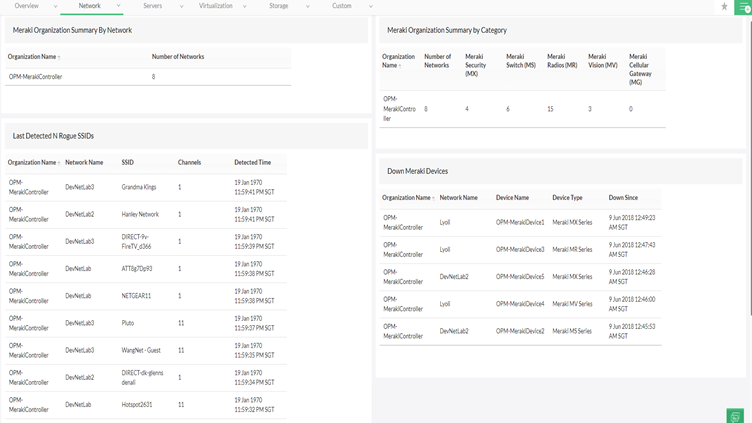Sort Summary by Category table by Organization Name
The image size is (752, 423).
398,61
